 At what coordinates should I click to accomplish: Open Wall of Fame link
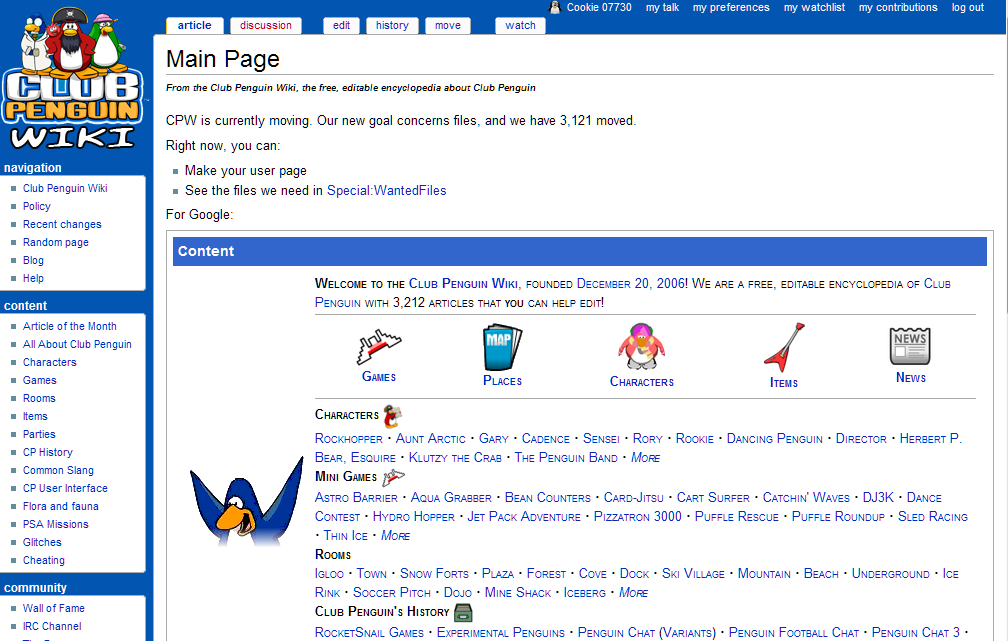[x=54, y=608]
